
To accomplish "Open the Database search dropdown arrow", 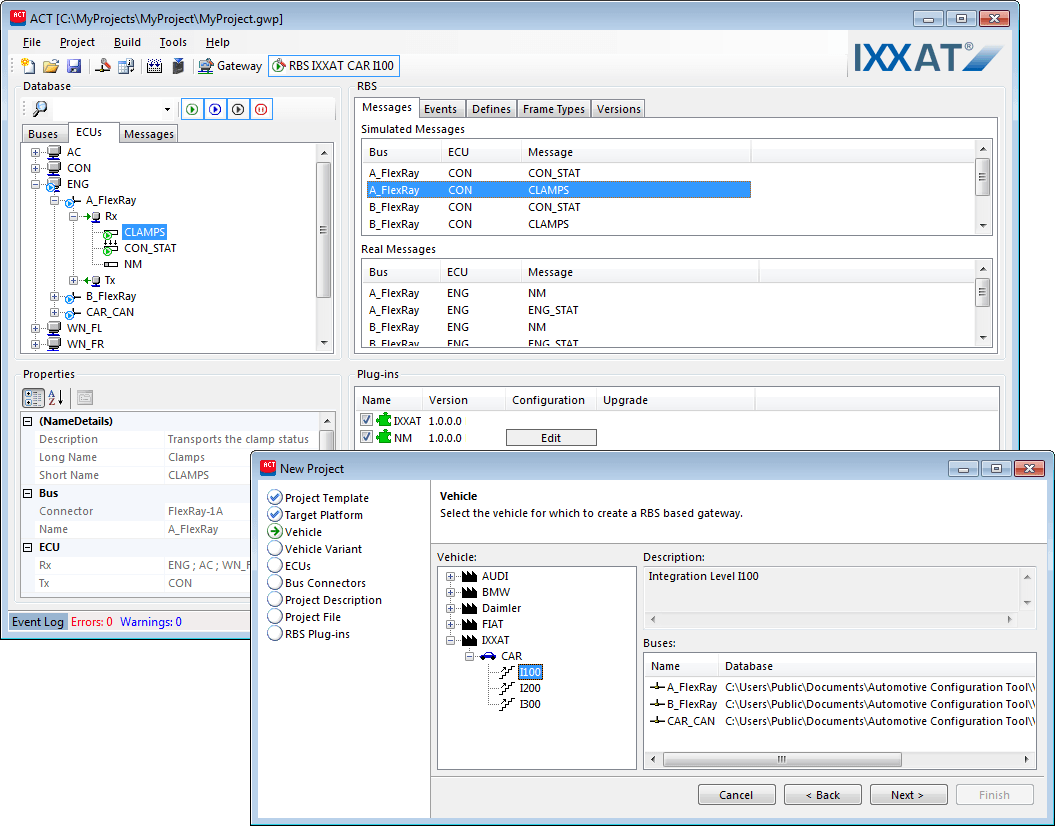I will pyautogui.click(x=168, y=110).
